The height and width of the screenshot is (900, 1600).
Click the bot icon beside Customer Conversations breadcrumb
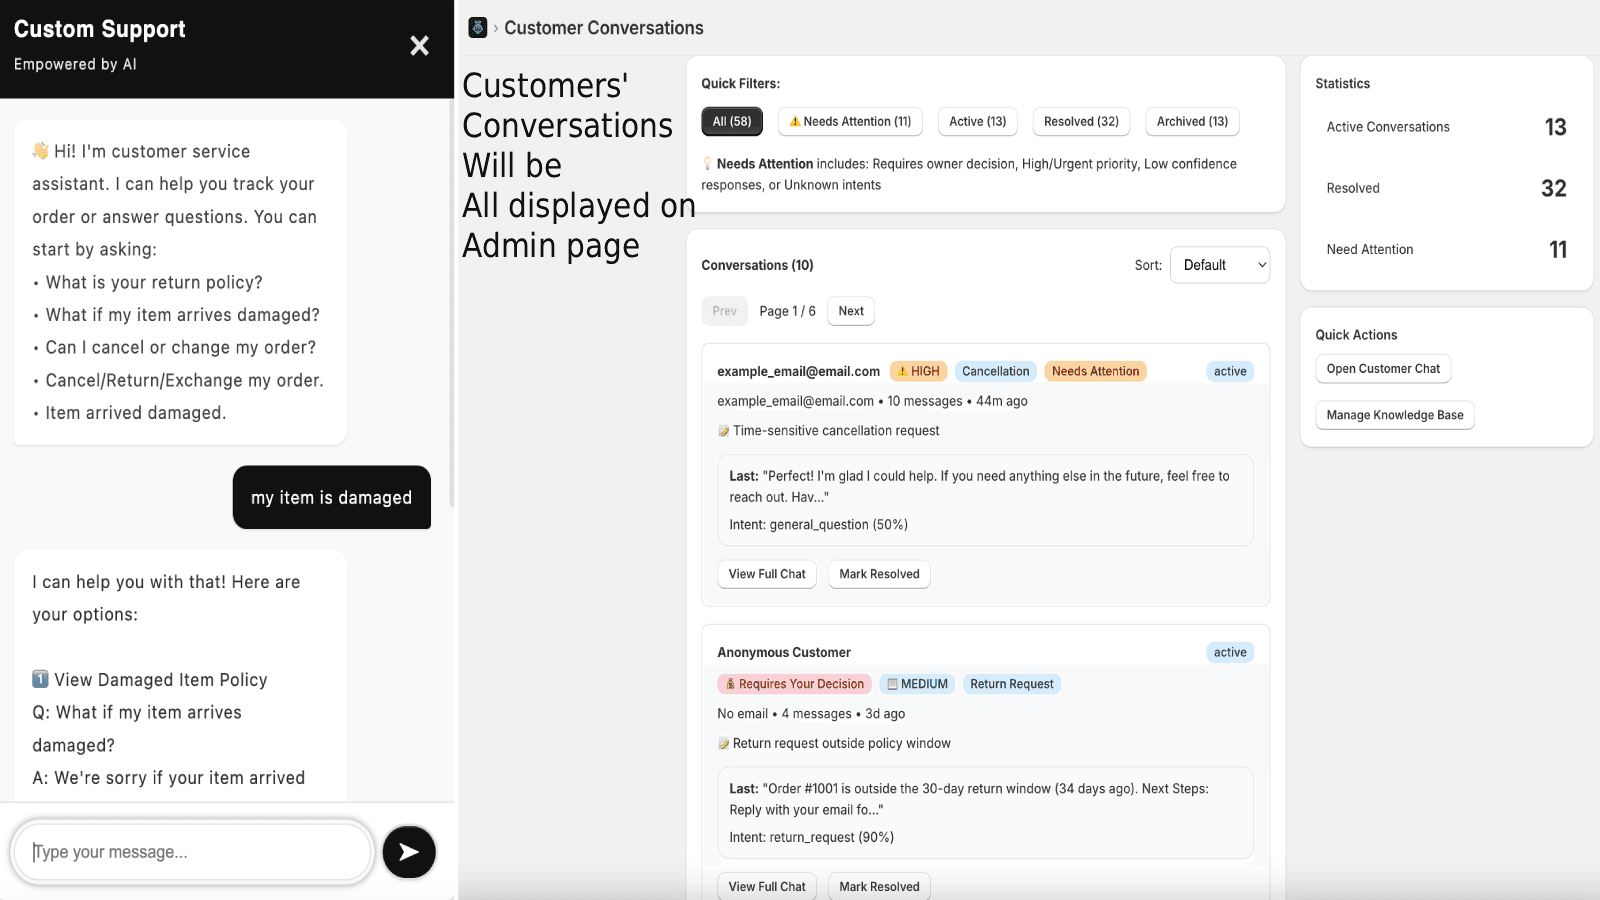[x=477, y=27]
